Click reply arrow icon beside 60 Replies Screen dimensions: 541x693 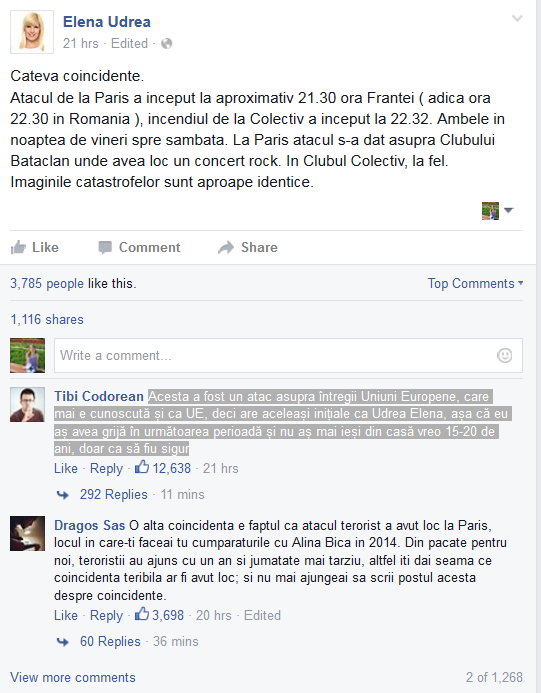(63, 642)
